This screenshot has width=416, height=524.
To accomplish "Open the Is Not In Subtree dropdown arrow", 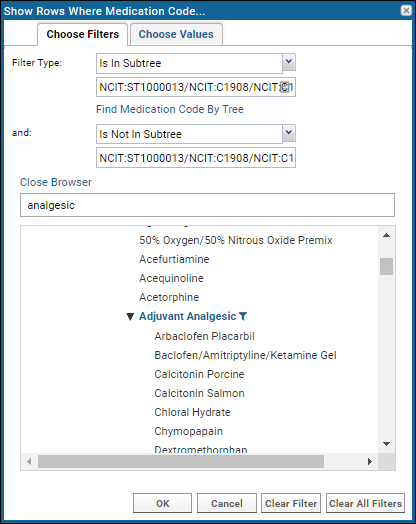I will click(x=289, y=133).
